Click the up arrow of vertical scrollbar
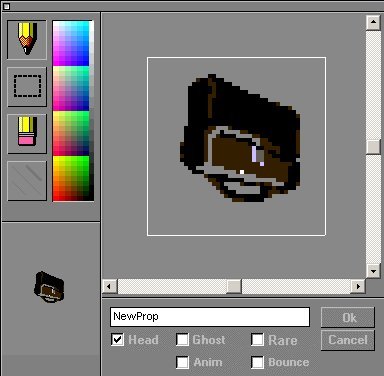384x376 pixels. [373, 23]
